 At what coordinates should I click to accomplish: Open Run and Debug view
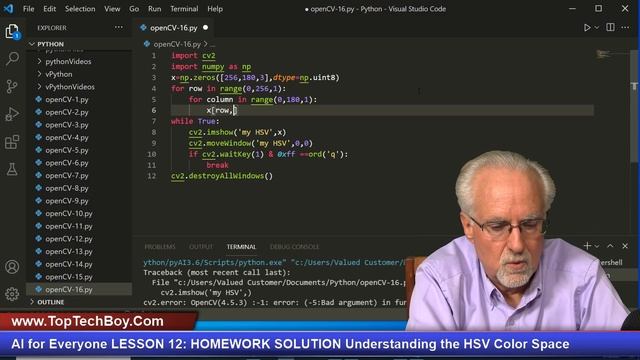(x=12, y=114)
